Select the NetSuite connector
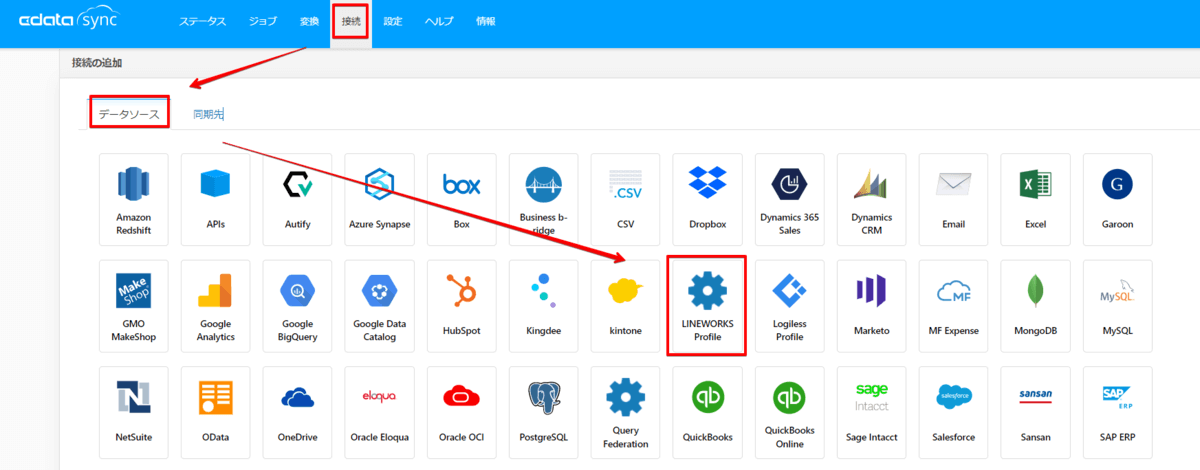The width and height of the screenshot is (1200, 470). coord(134,412)
